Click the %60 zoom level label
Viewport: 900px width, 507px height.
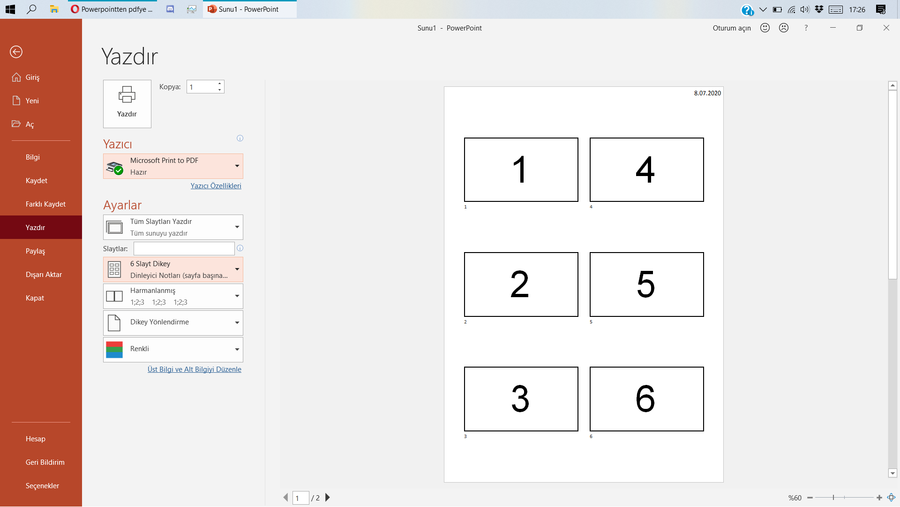tap(795, 498)
